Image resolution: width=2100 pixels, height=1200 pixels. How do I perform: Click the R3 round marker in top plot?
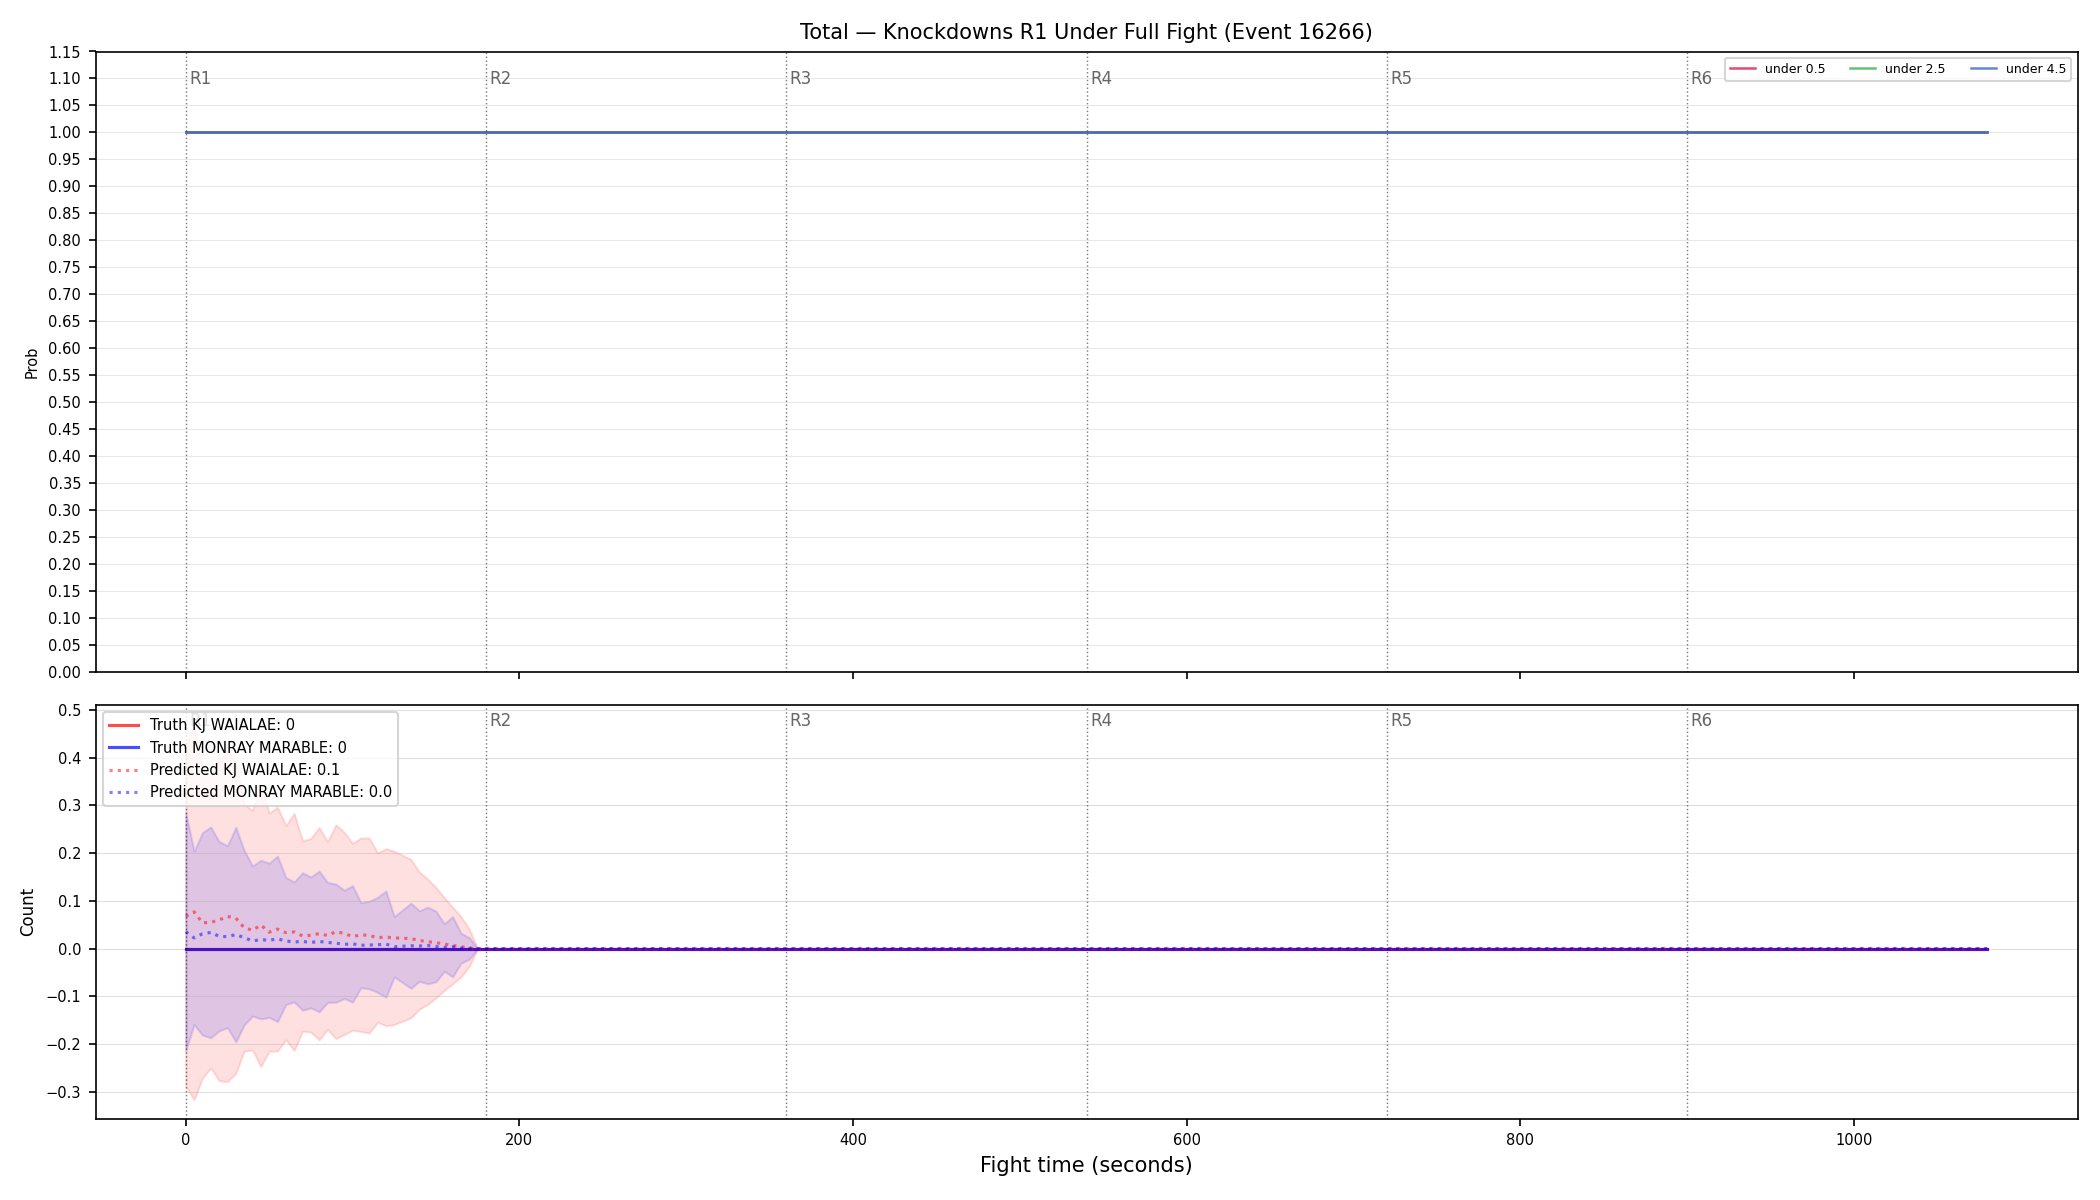click(x=800, y=78)
